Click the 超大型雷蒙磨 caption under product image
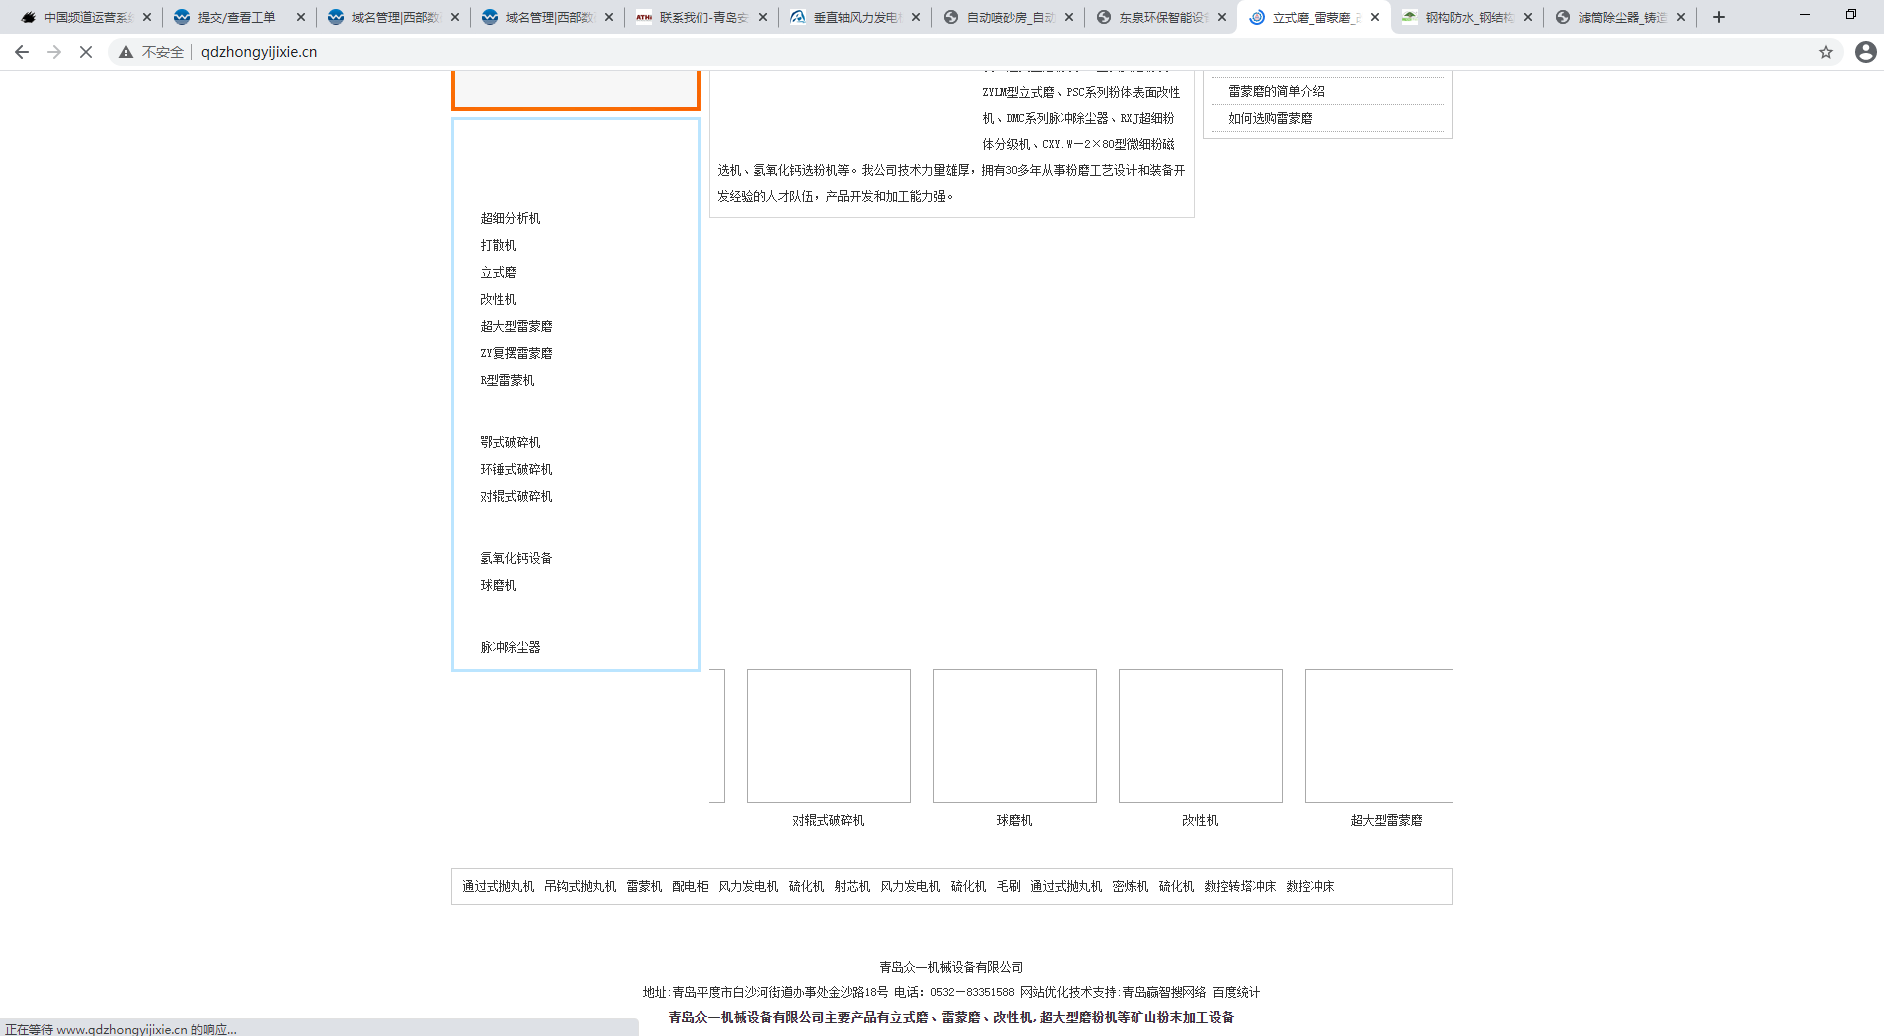Screen dimensions: 1884x1036 (x=1386, y=820)
